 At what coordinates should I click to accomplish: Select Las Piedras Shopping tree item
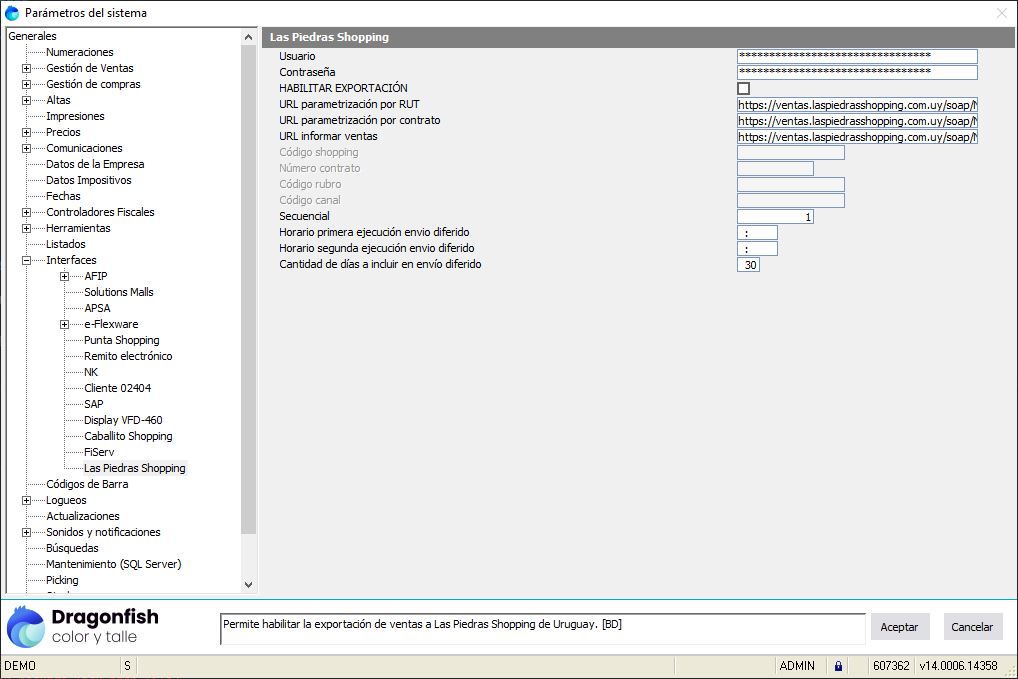[x=134, y=468]
